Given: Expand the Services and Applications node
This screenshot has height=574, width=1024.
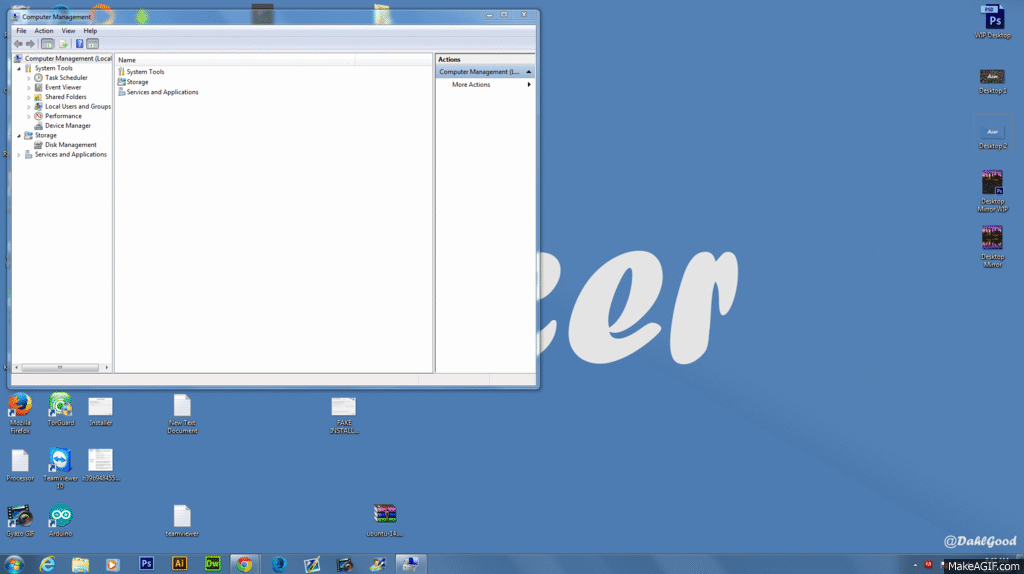Looking at the screenshot, I should pyautogui.click(x=19, y=155).
